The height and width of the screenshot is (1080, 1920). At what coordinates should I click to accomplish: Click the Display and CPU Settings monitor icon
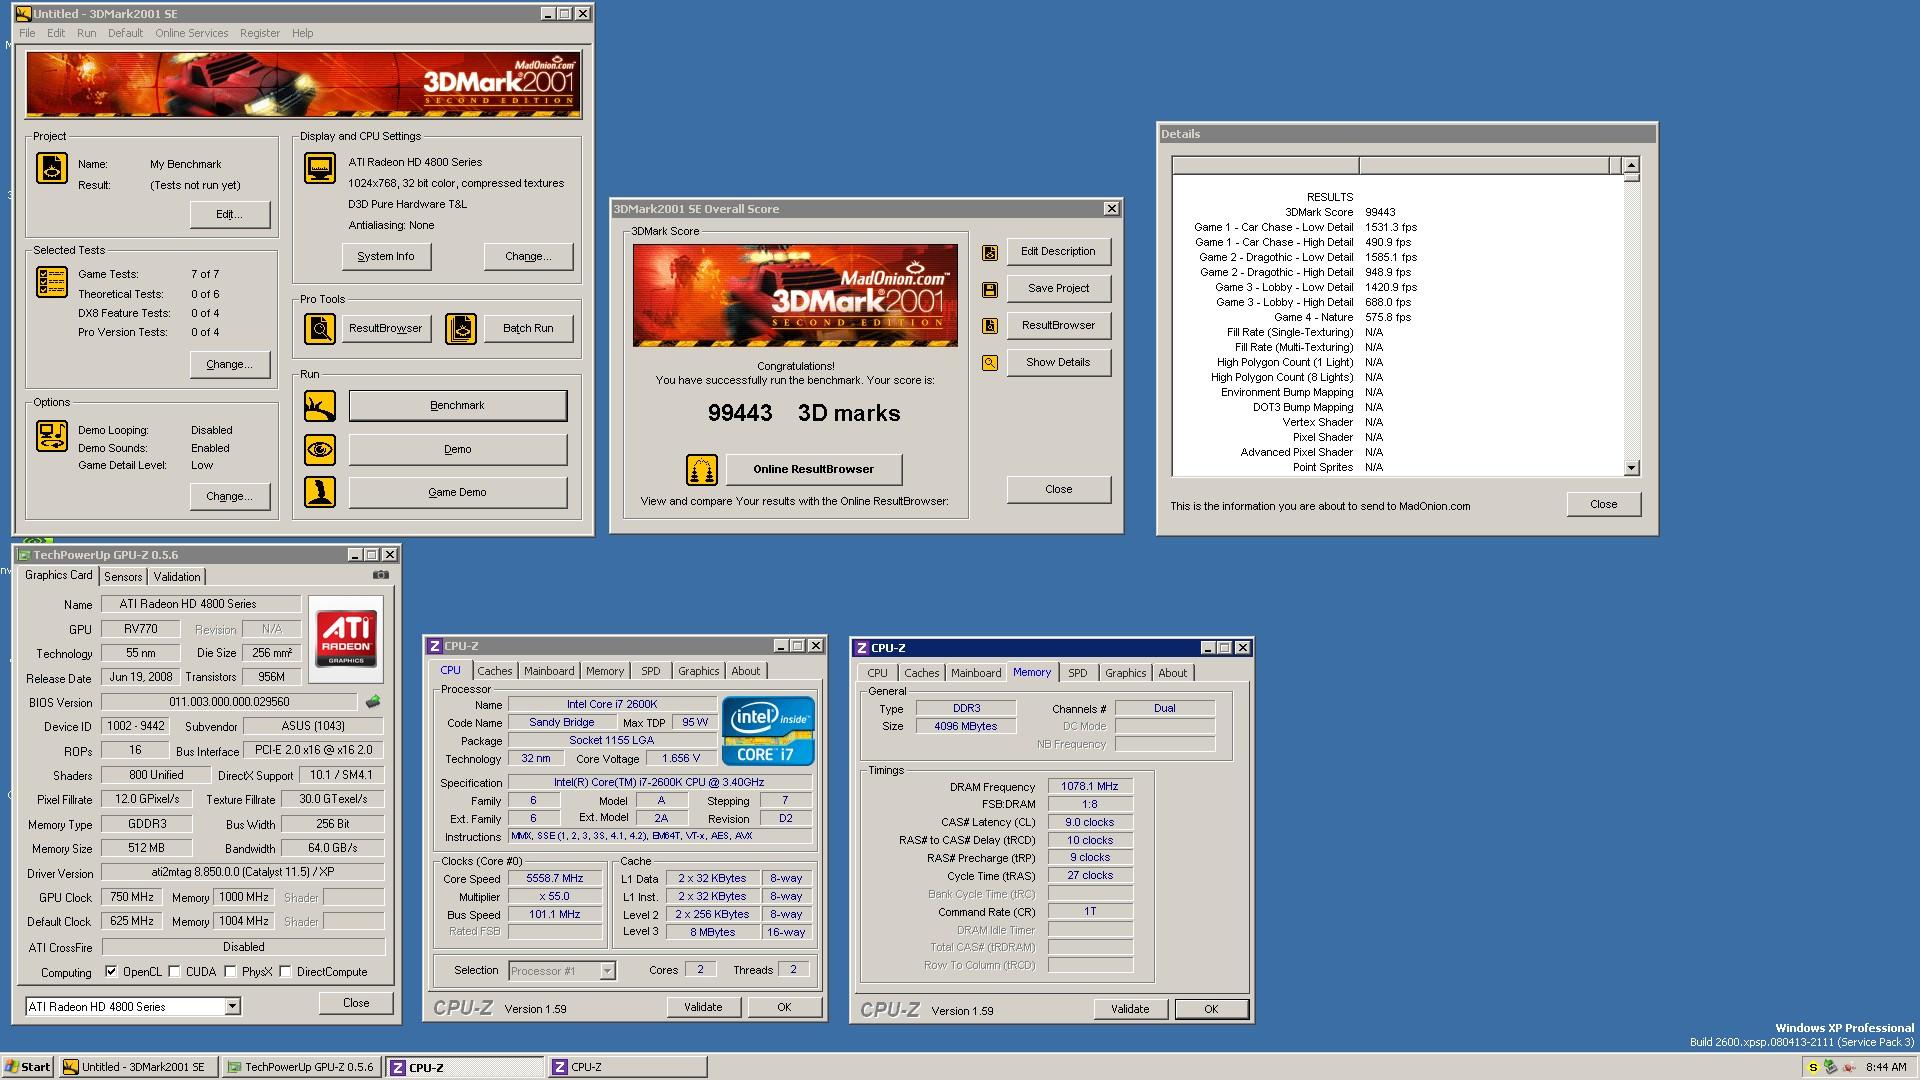pyautogui.click(x=320, y=168)
